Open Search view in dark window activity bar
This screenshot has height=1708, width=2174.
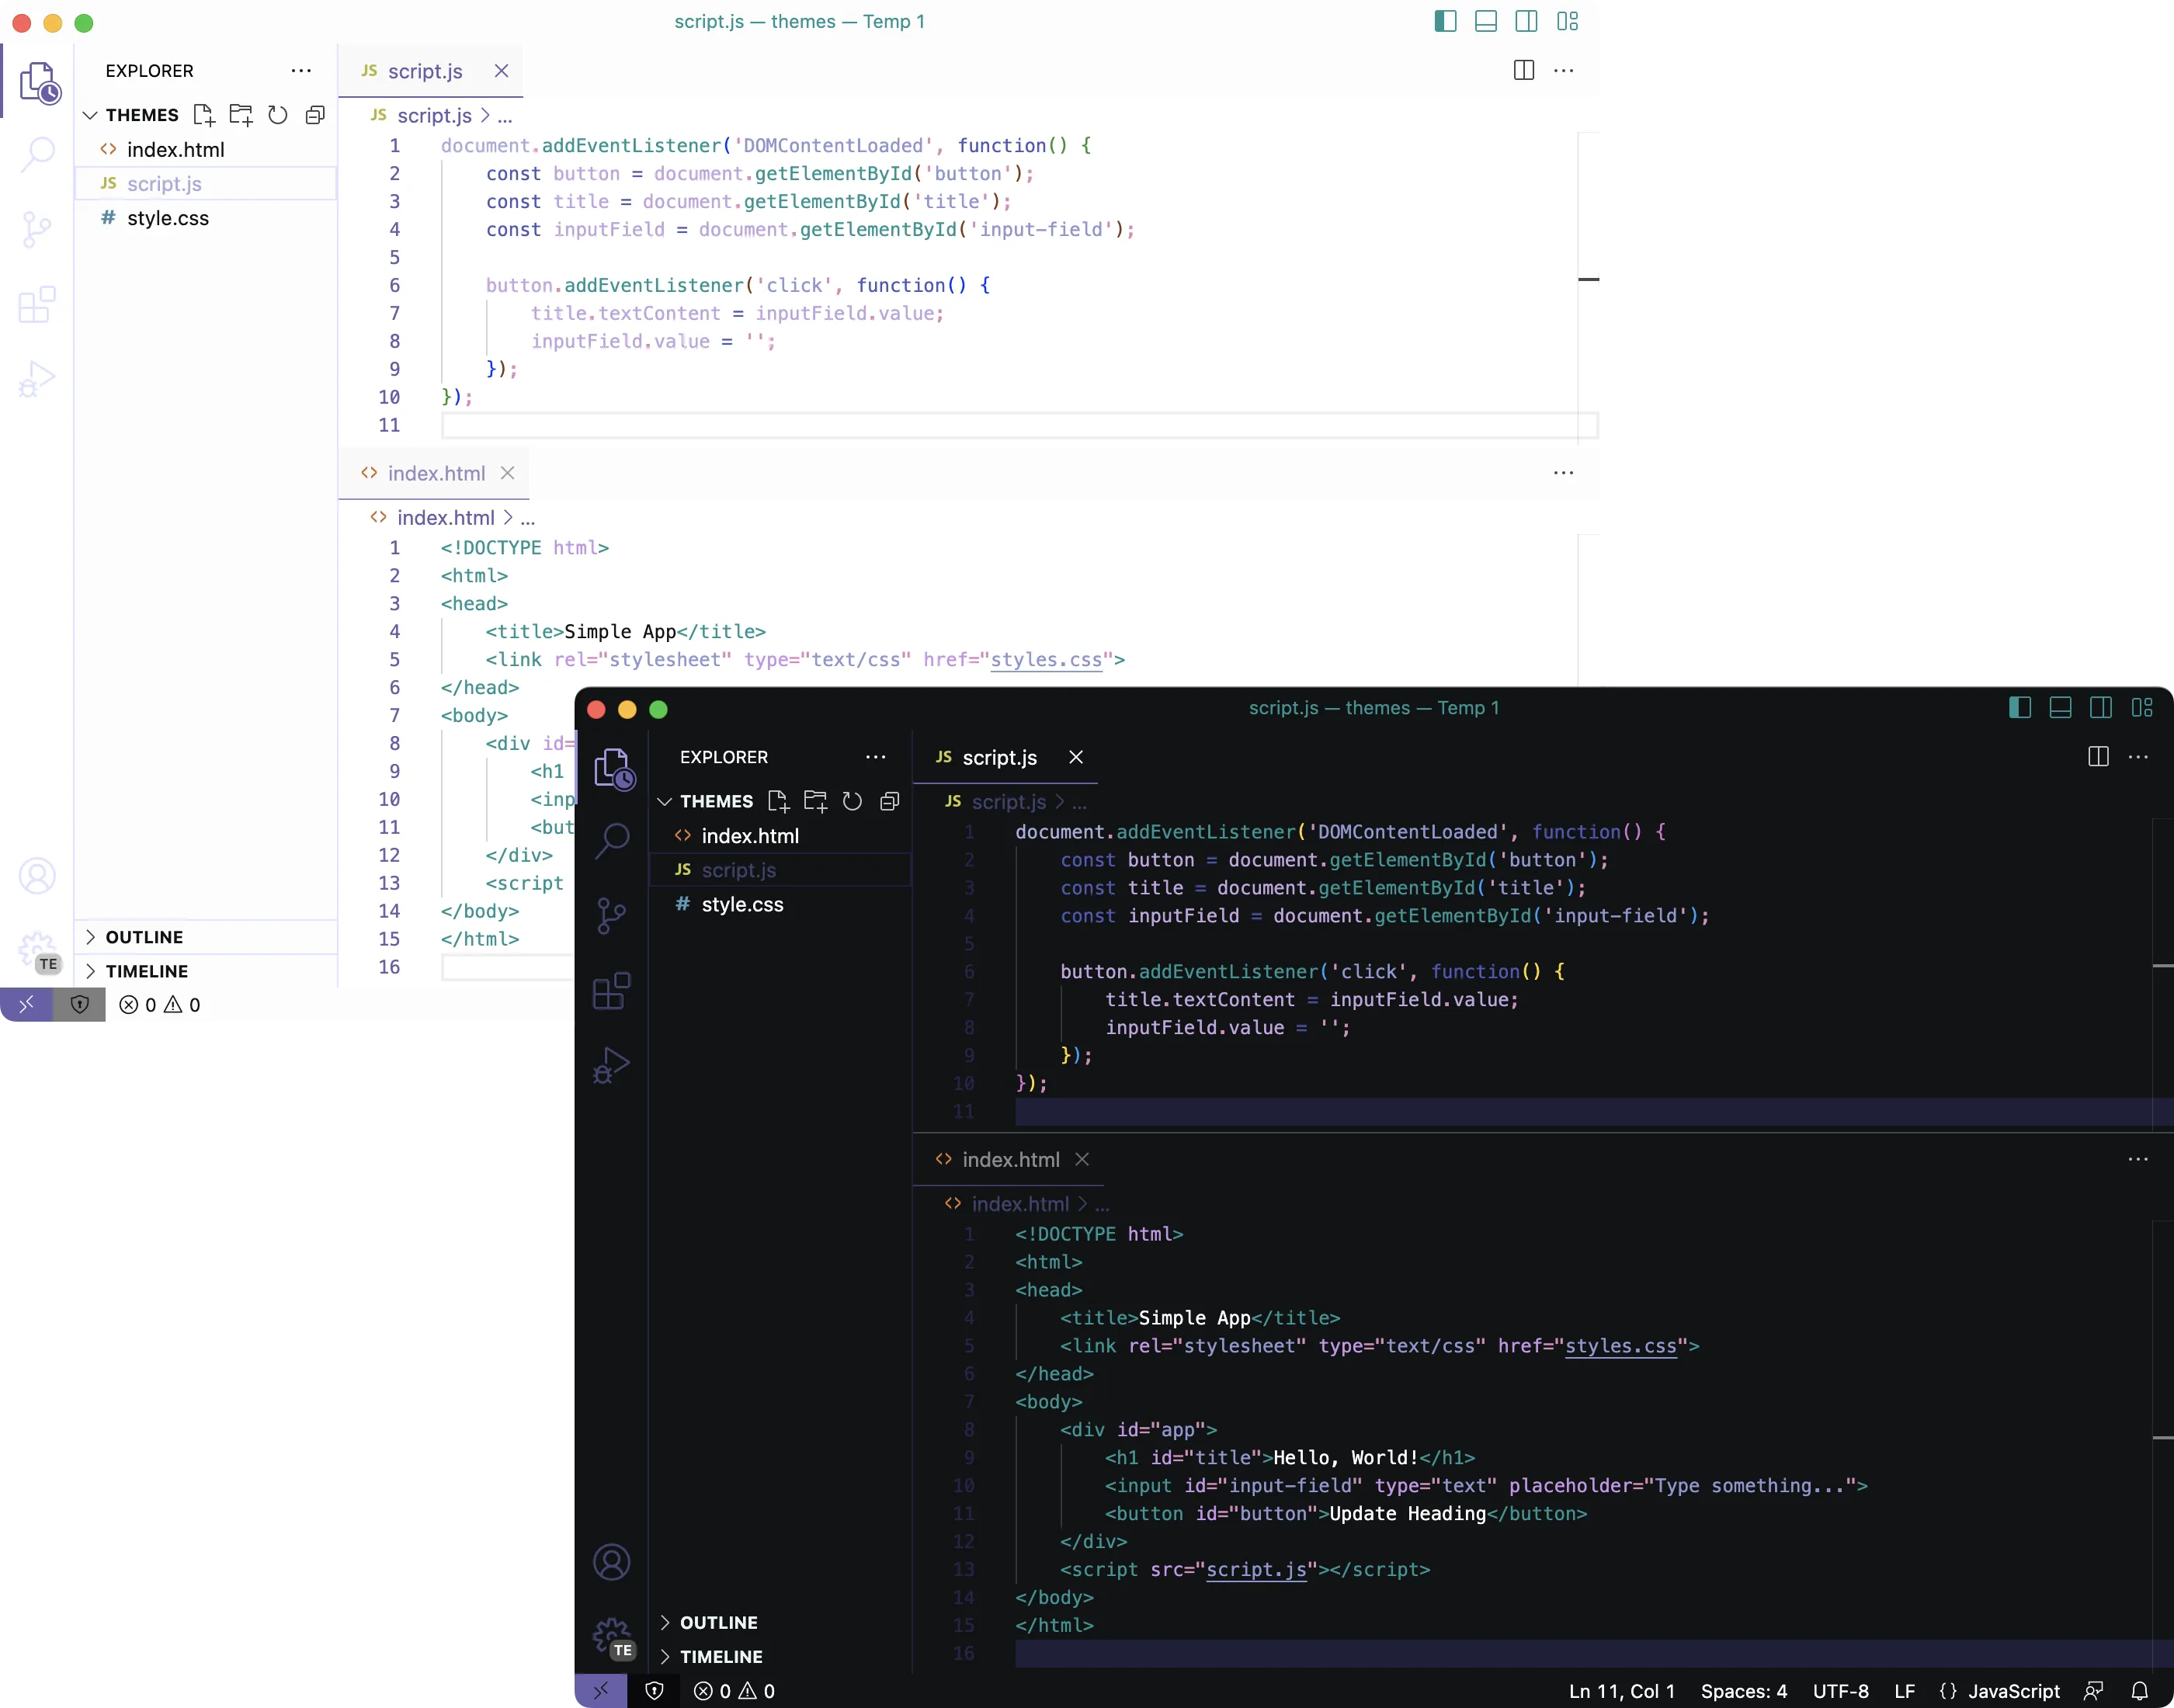(612, 840)
